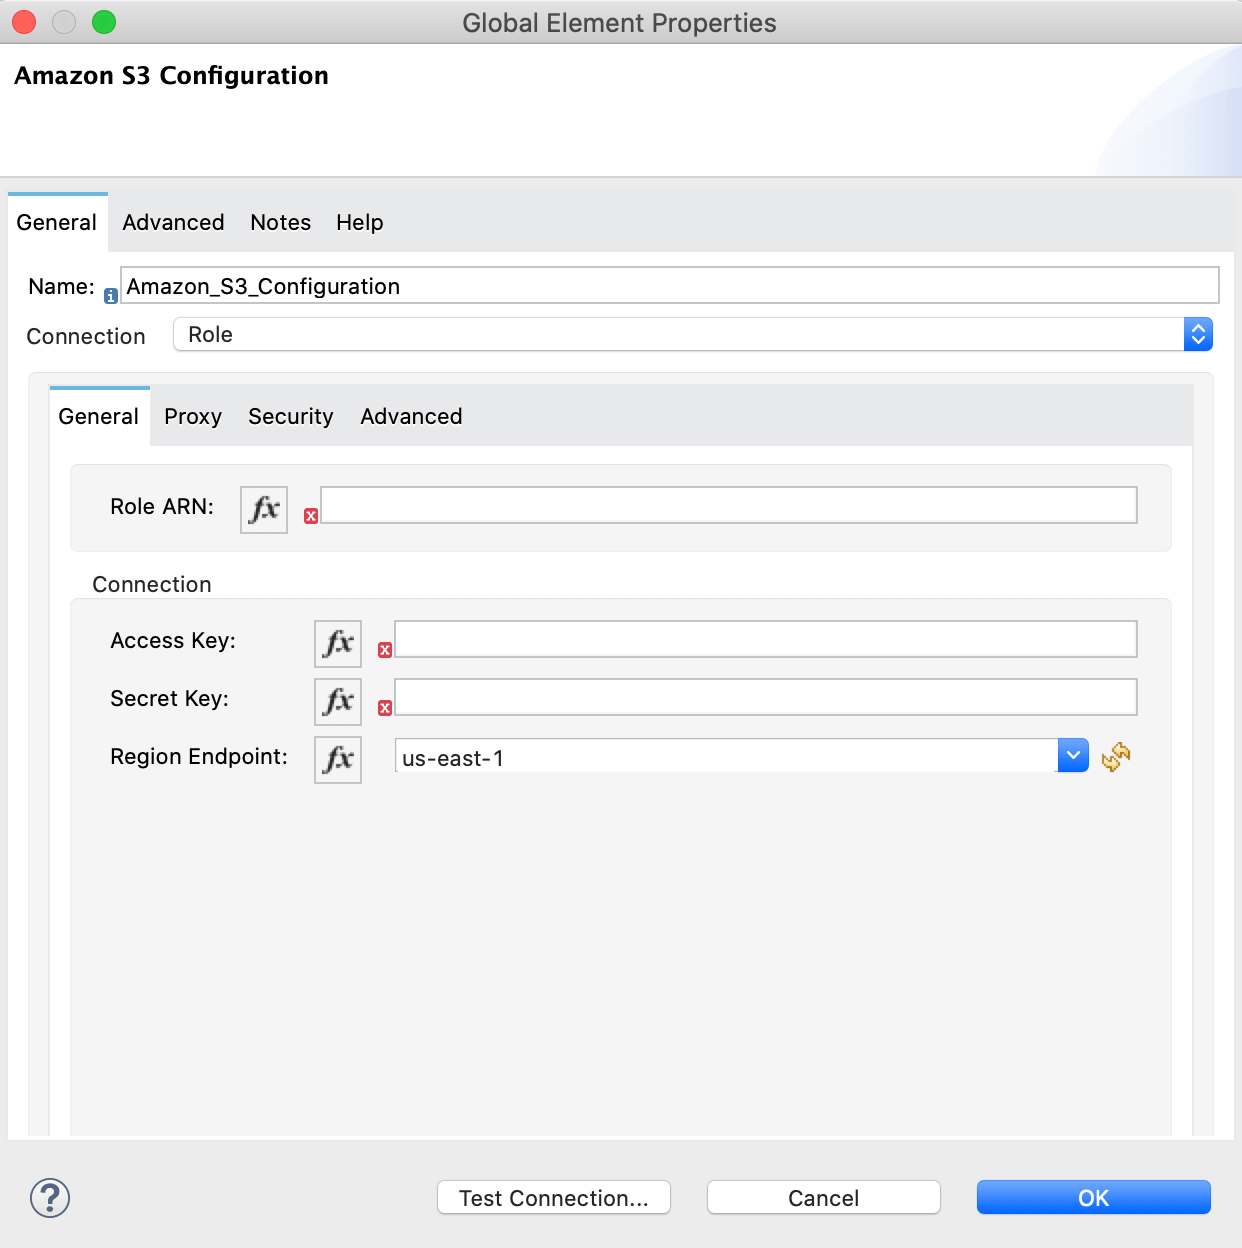Switch to the Proxy tab

[x=192, y=416]
